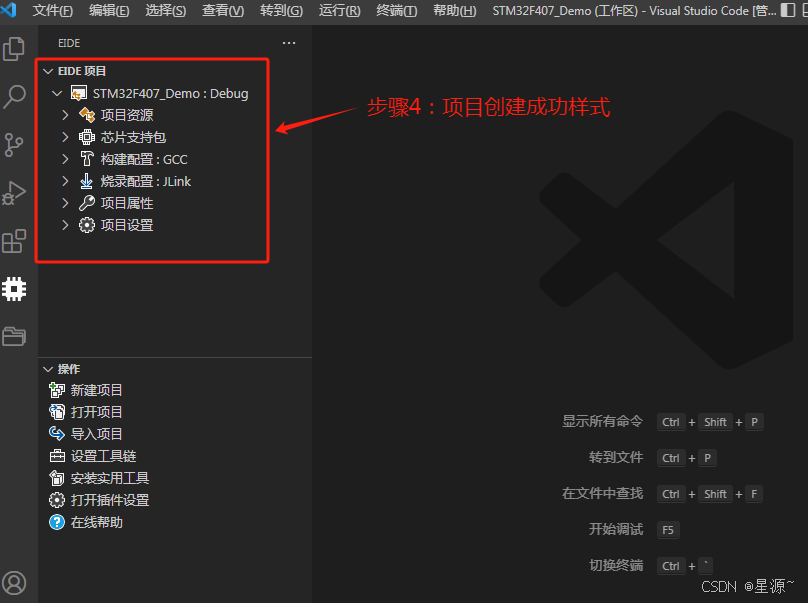
Task: Click the 打开项目 icon
Action: coord(57,412)
